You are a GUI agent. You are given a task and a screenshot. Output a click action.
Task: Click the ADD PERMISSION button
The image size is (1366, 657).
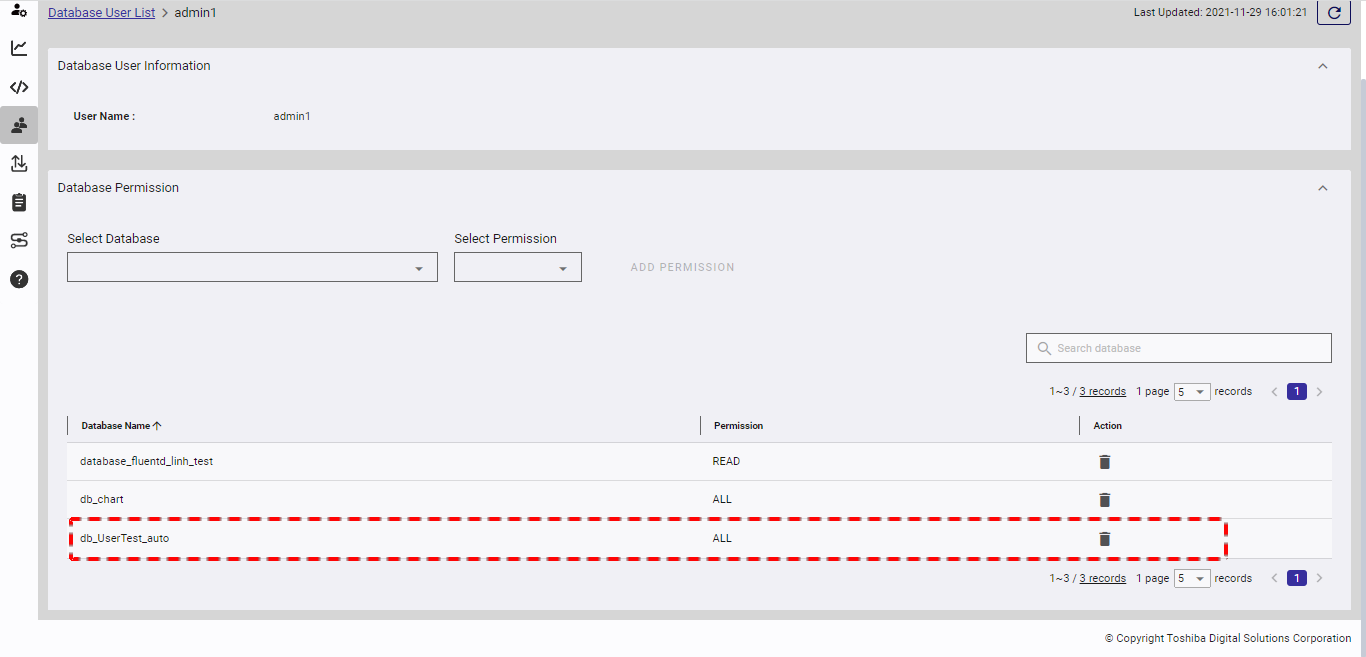[x=682, y=267]
